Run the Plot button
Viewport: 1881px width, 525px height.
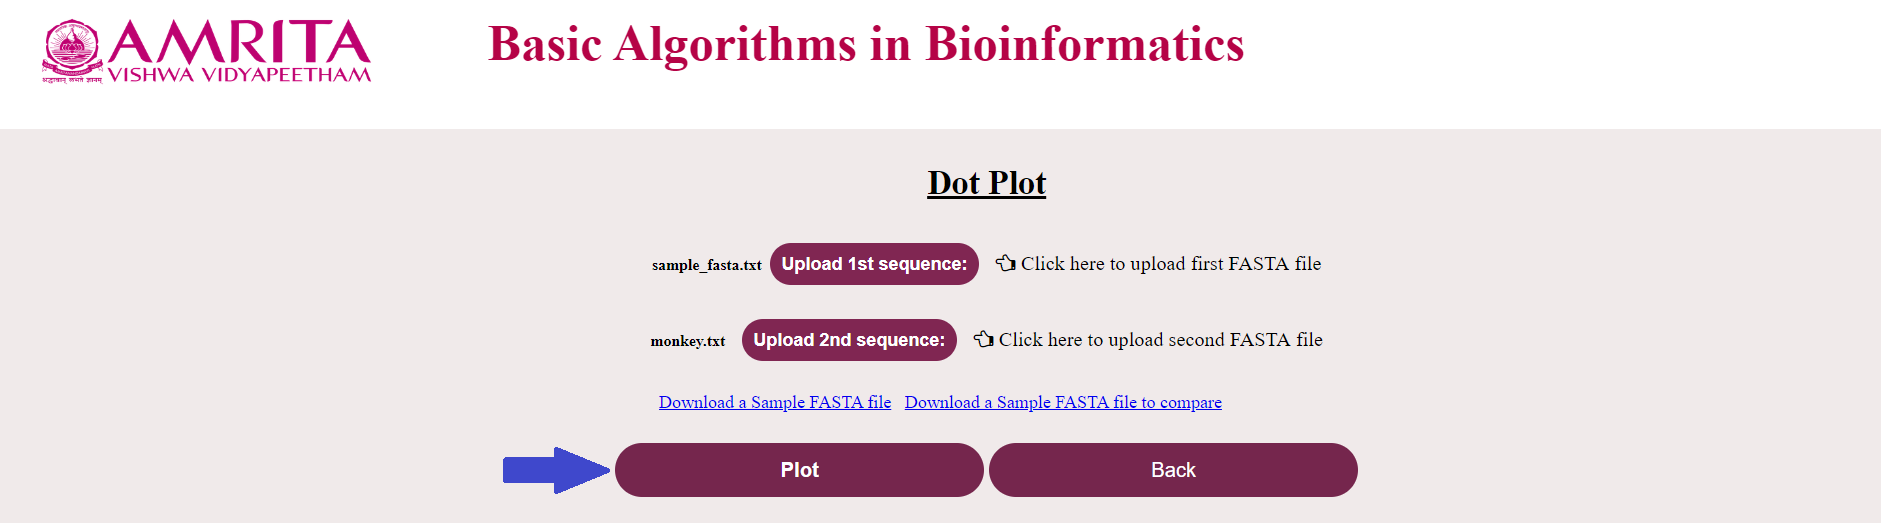799,470
